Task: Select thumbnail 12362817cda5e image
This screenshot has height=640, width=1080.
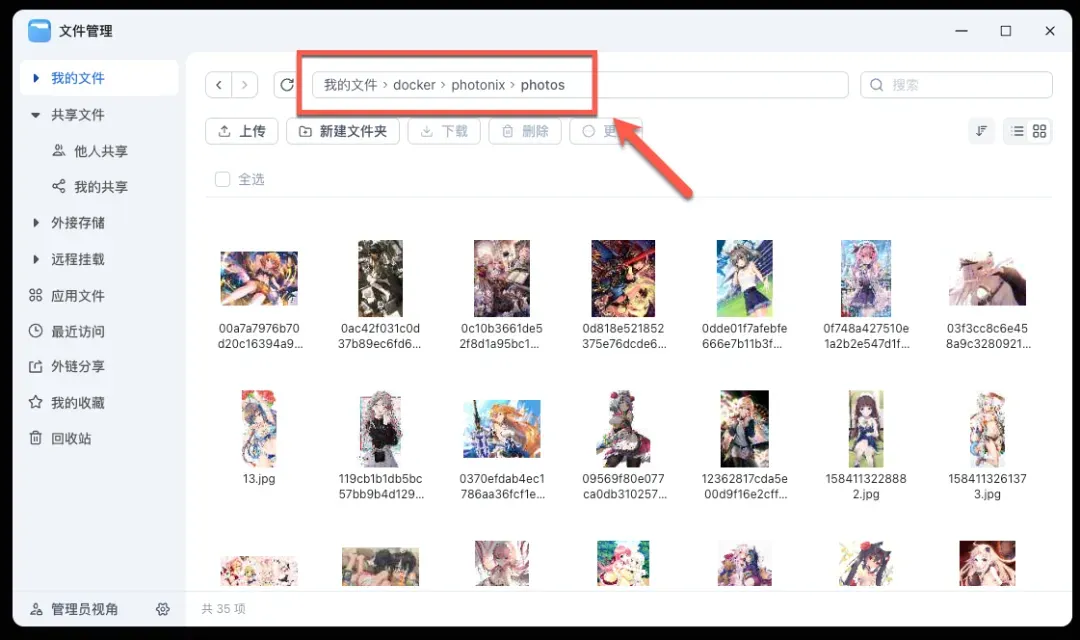Action: 745,429
